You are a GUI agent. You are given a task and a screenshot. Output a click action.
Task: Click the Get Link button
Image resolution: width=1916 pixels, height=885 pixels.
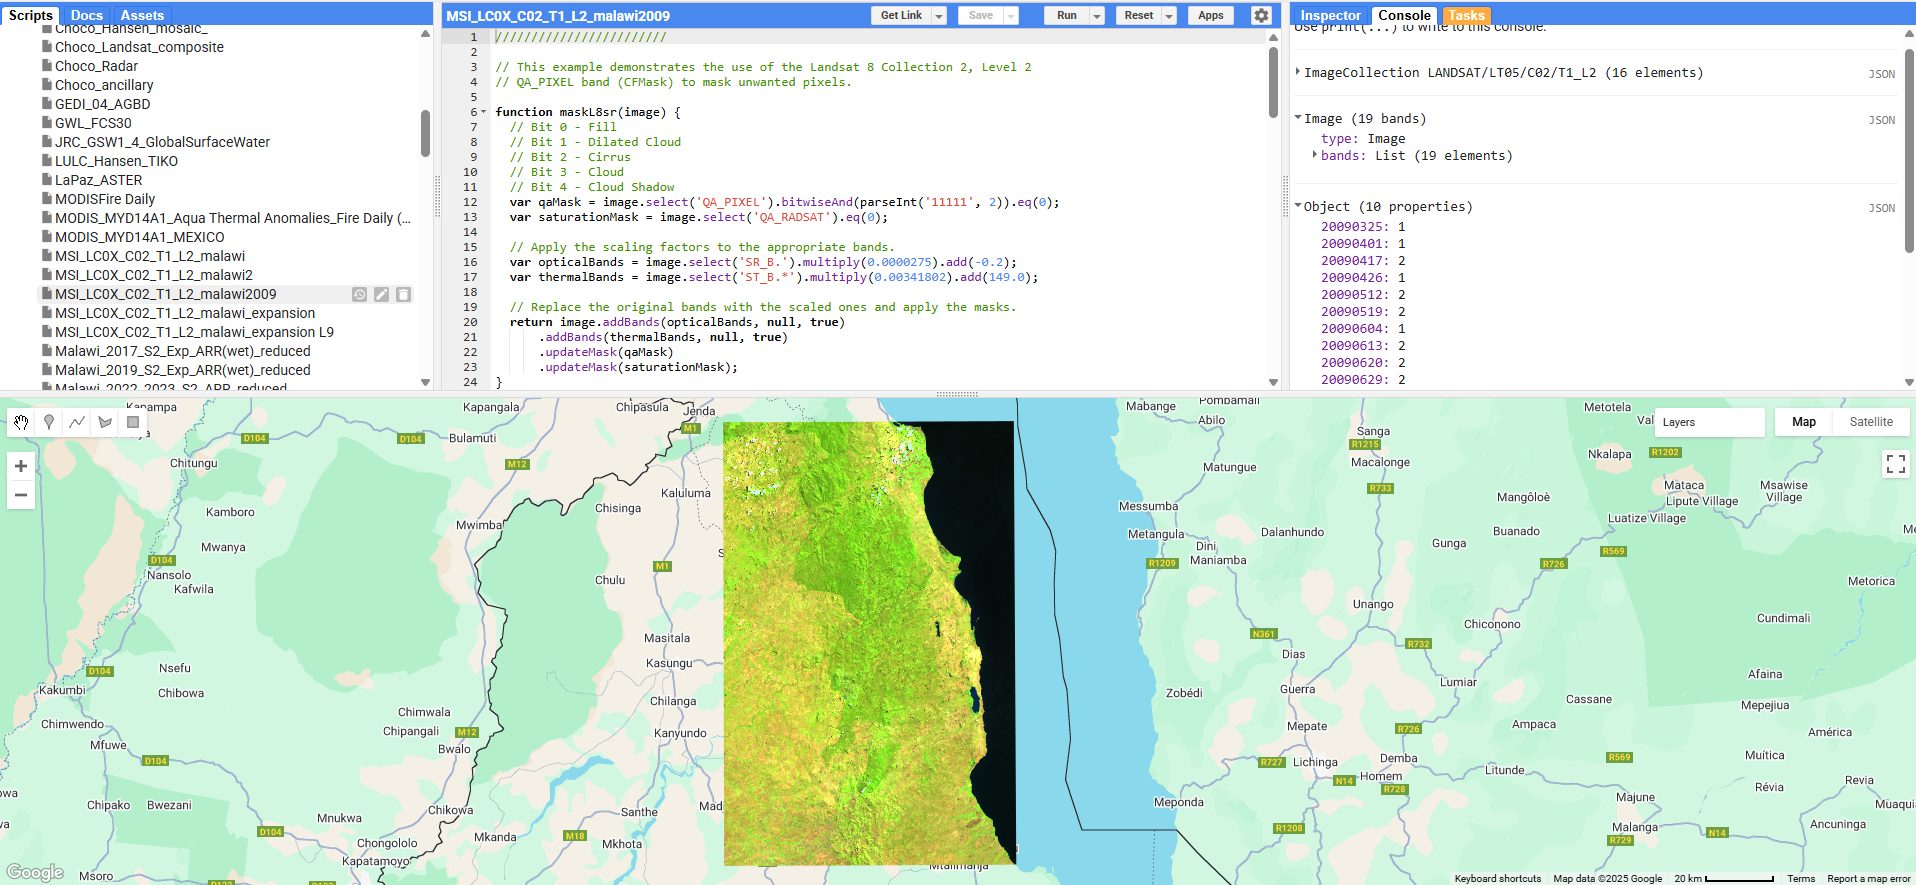coord(901,15)
